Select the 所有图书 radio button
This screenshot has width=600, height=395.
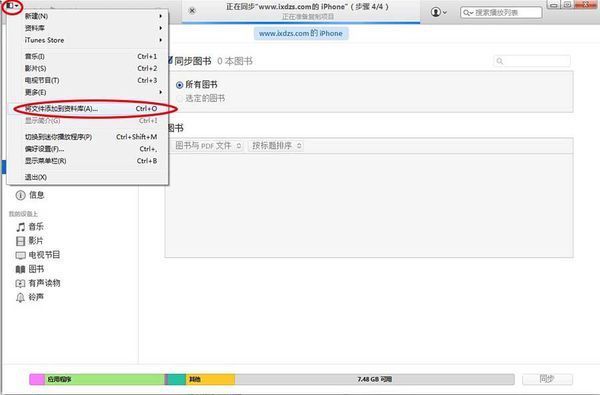(x=179, y=85)
